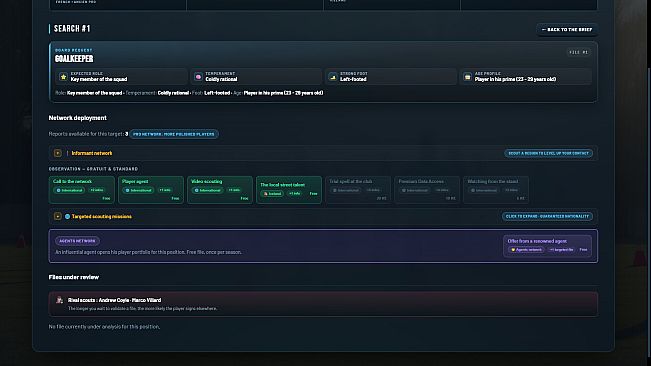Click the globe icon in Call to the network card
This screenshot has height=366, width=651.
[59, 190]
